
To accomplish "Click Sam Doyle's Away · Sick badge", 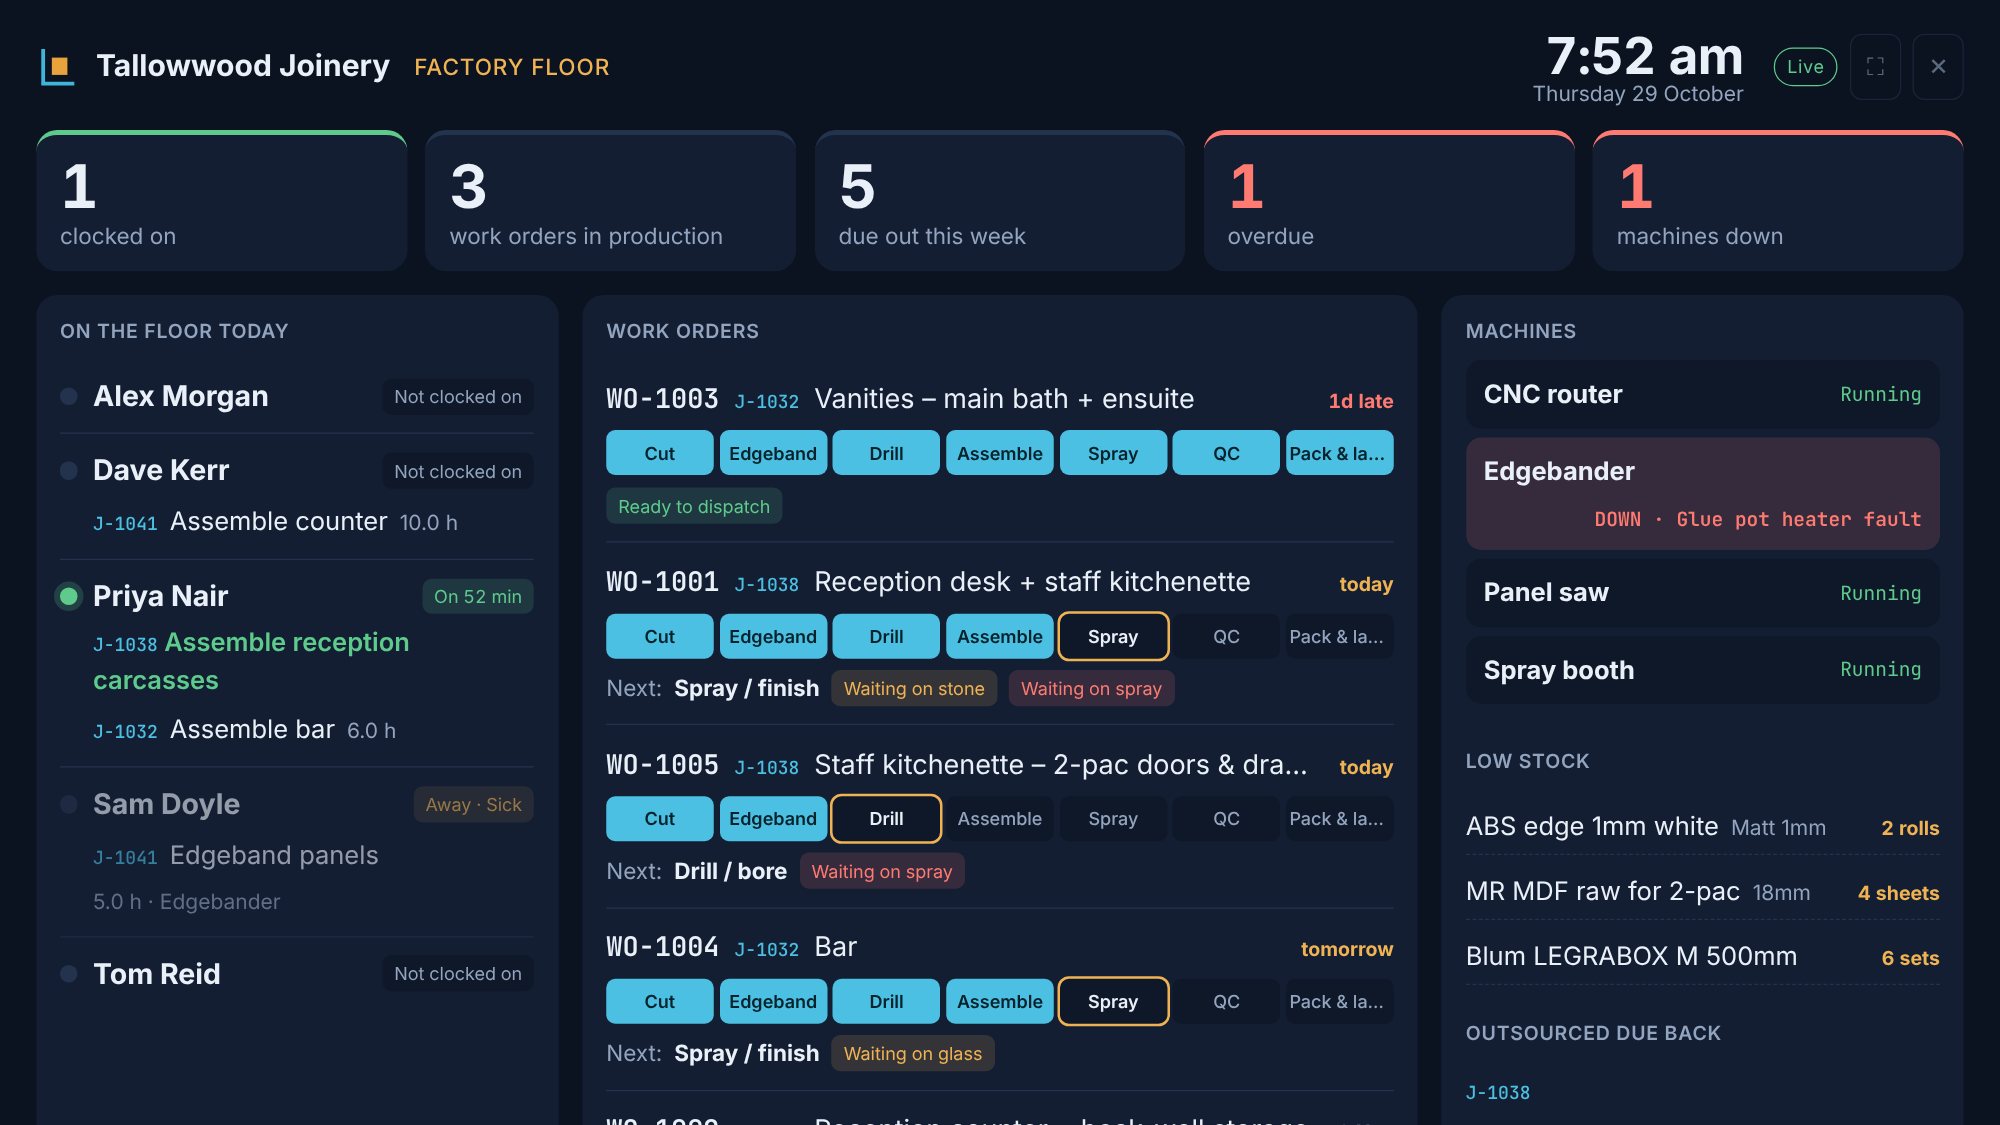I will pos(474,805).
